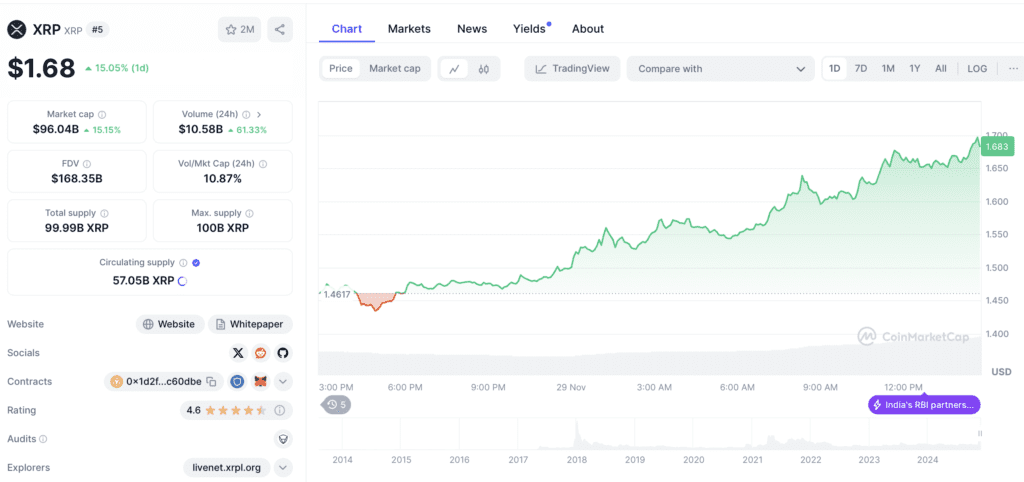Click the verified badge beside Circulating supply
This screenshot has height=482, width=1024.
(x=196, y=263)
